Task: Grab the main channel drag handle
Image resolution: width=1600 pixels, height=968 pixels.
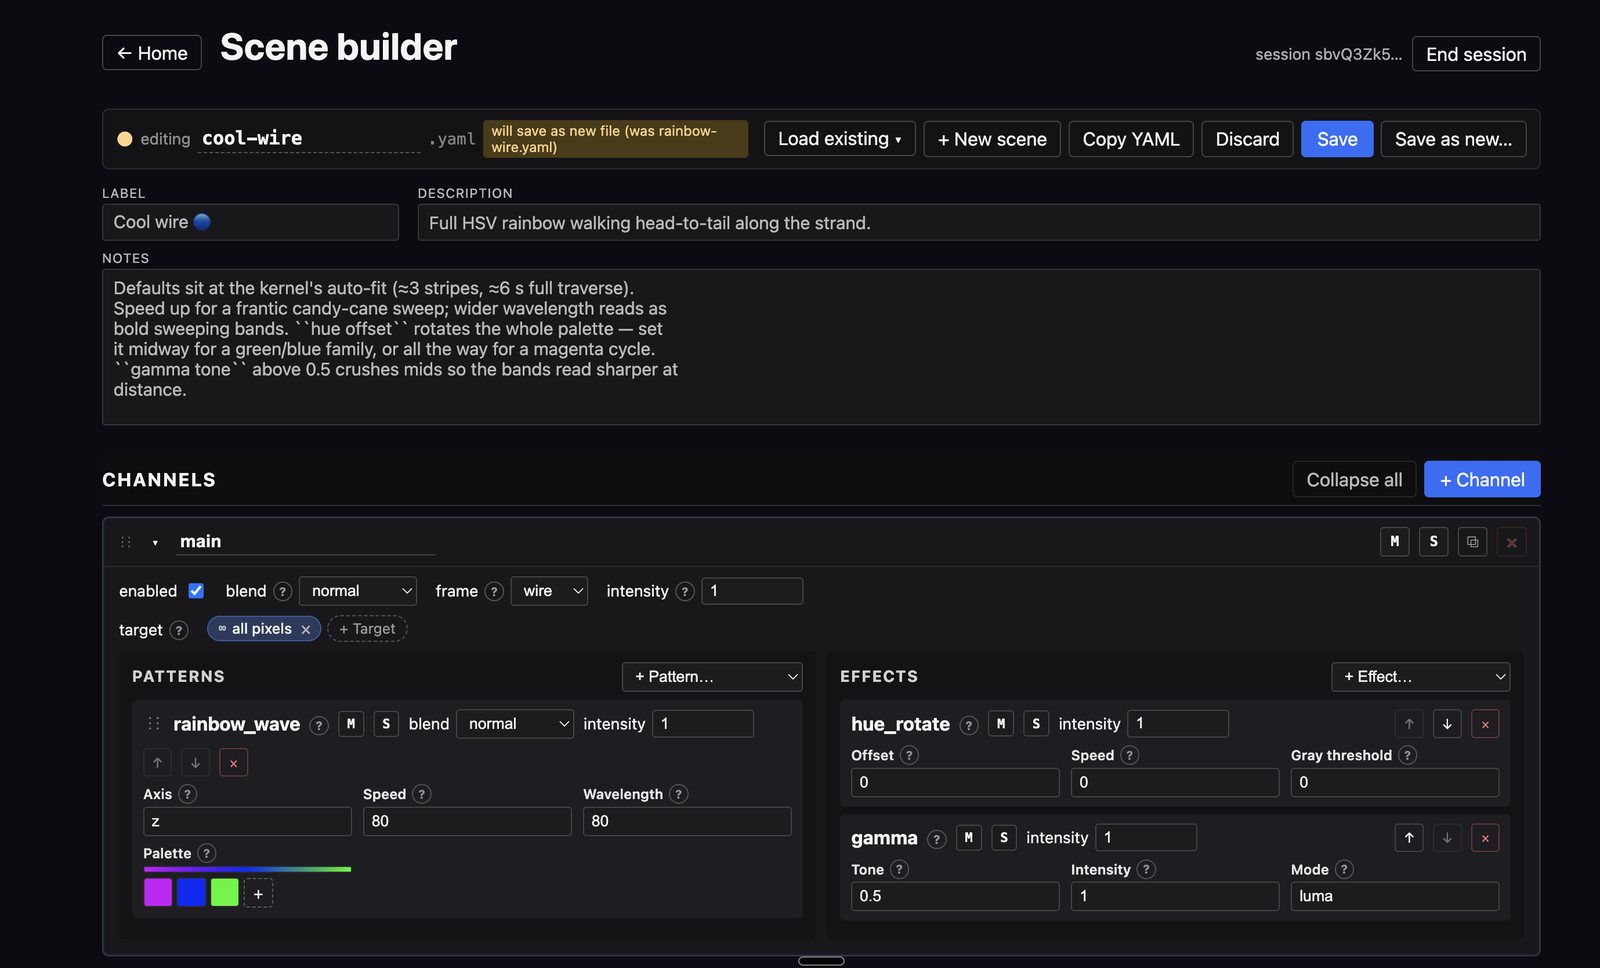Action: pyautogui.click(x=126, y=542)
